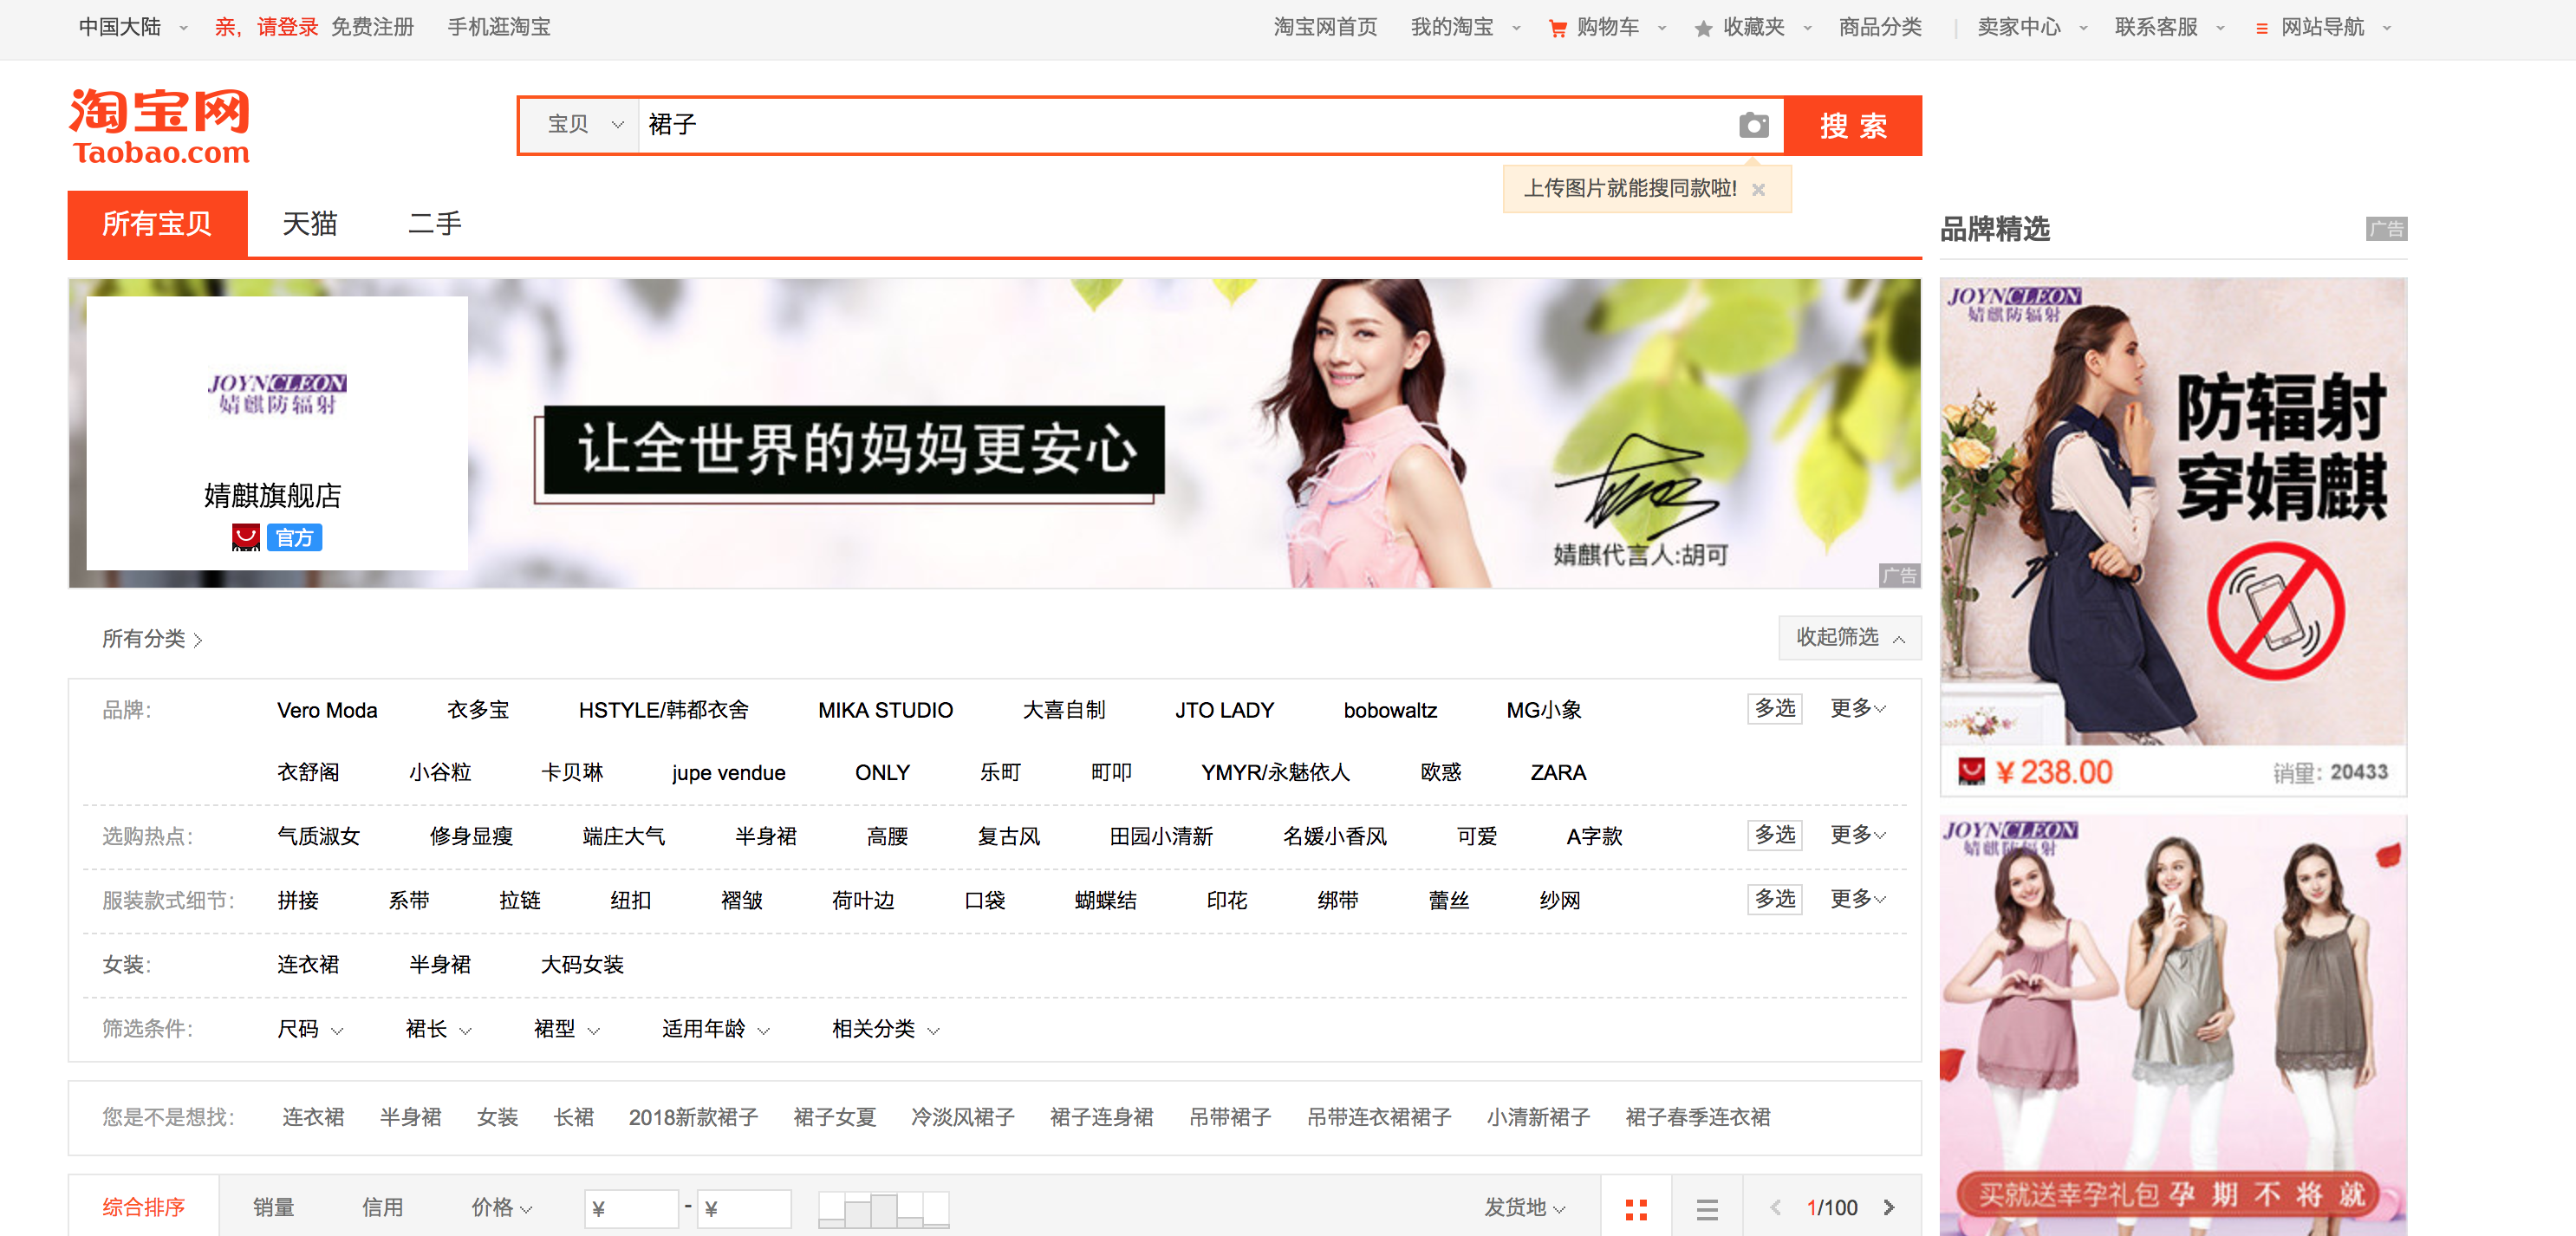Image resolution: width=2576 pixels, height=1236 pixels.
Task: Dismiss the image upload tooltip with its X
Action: tap(1760, 189)
